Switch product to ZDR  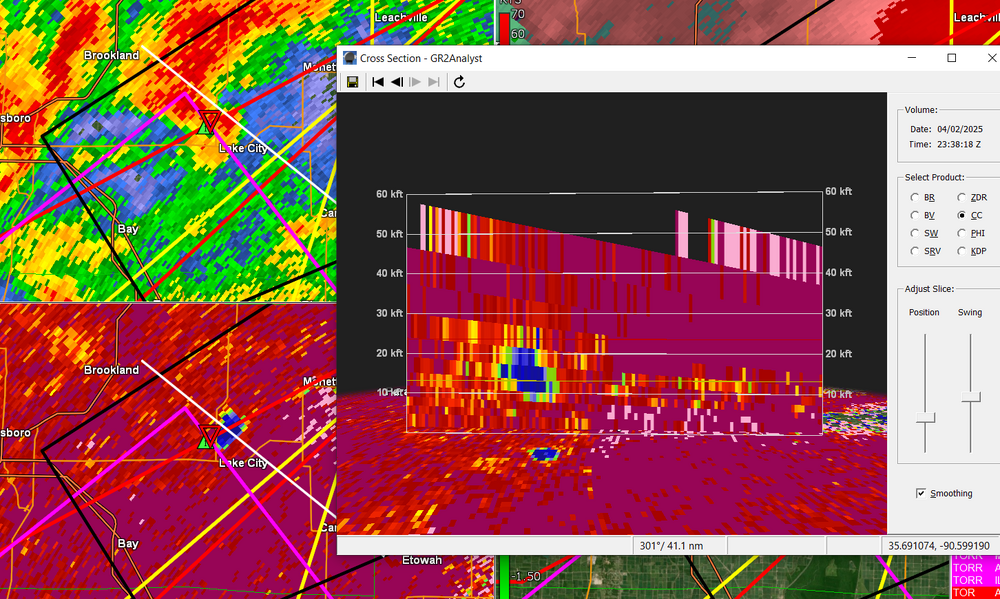(962, 197)
